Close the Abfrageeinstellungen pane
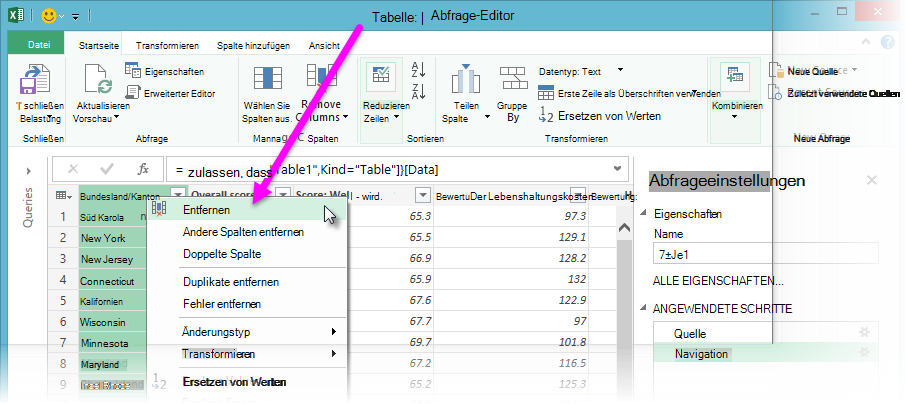The width and height of the screenshot is (907, 404). pos(872,180)
